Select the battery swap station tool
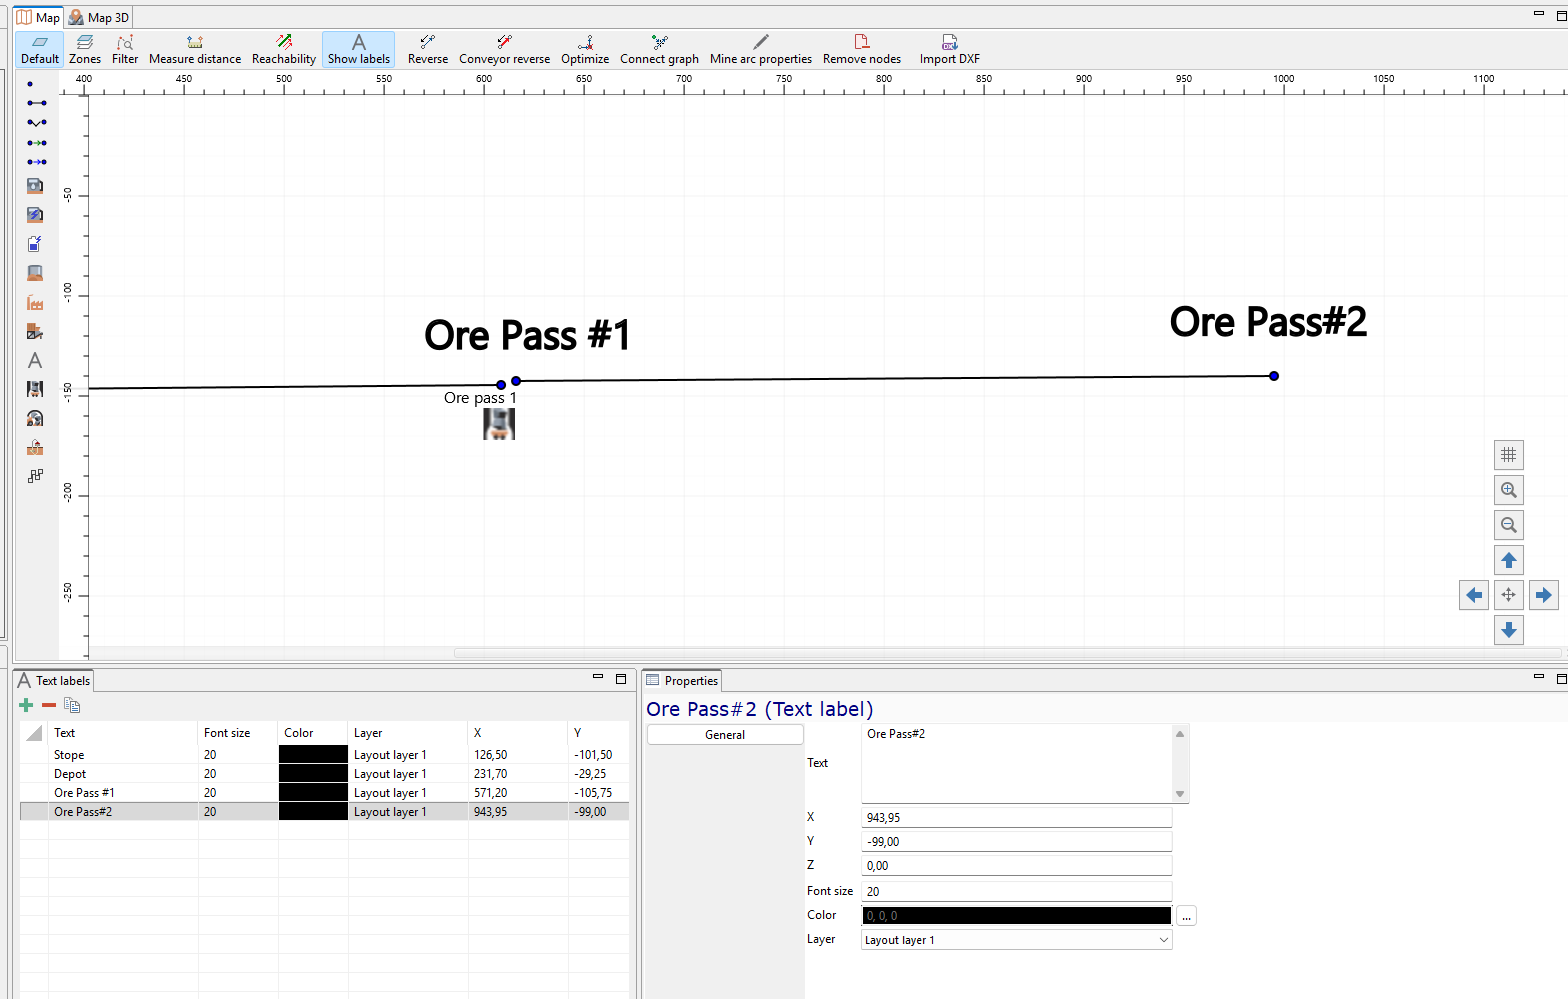Viewport: 1568px width, 999px height. [35, 244]
